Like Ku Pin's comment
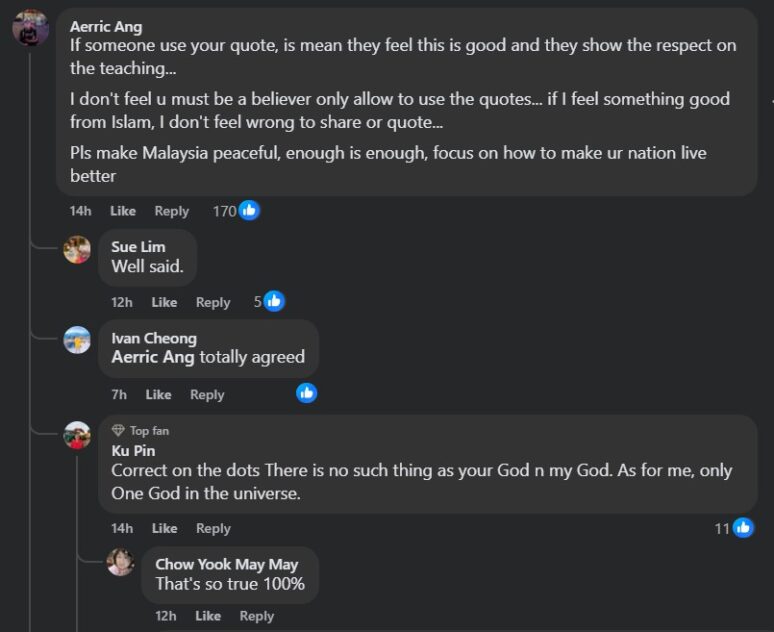Screen dimensions: 774x632 tap(164, 528)
